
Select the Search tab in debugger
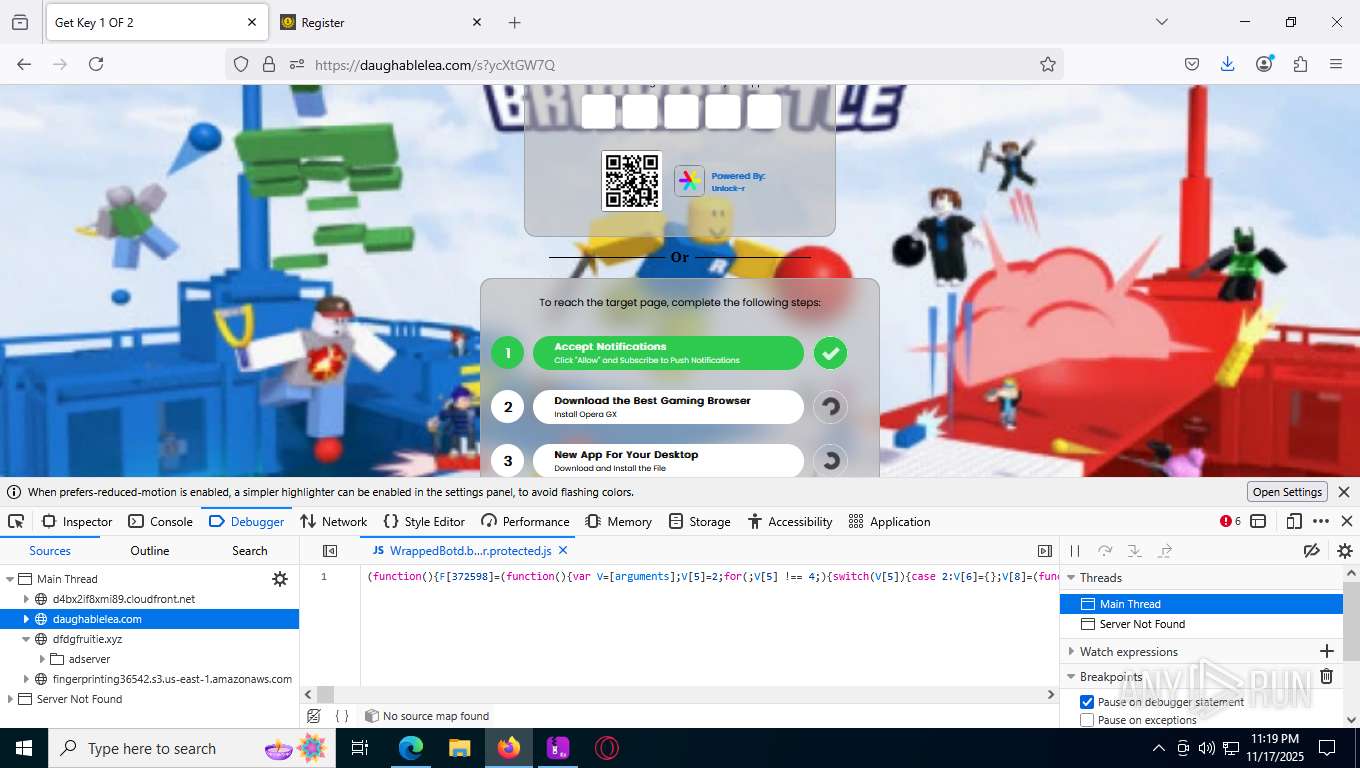tap(250, 550)
